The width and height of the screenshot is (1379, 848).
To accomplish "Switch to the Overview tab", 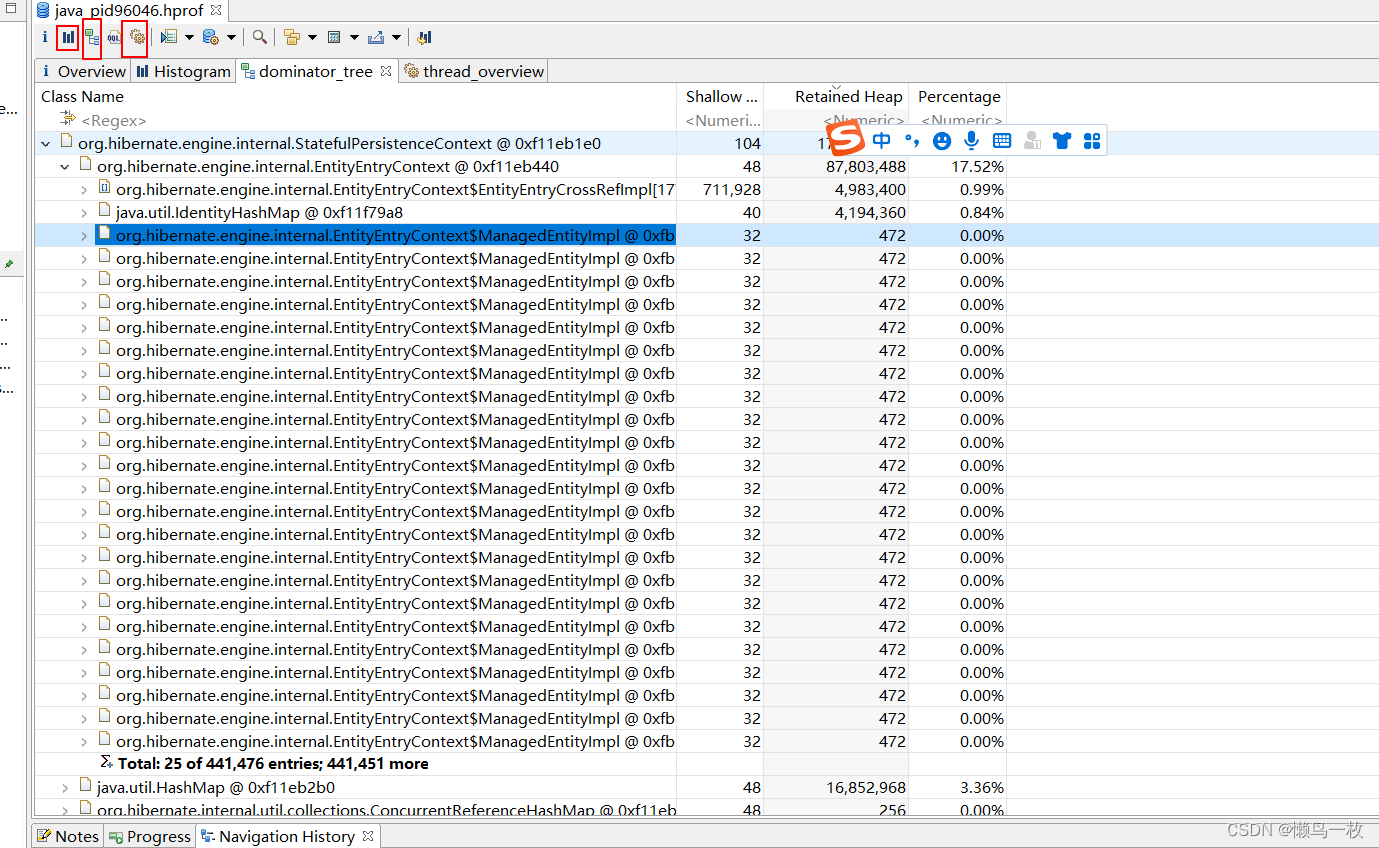I will (82, 71).
